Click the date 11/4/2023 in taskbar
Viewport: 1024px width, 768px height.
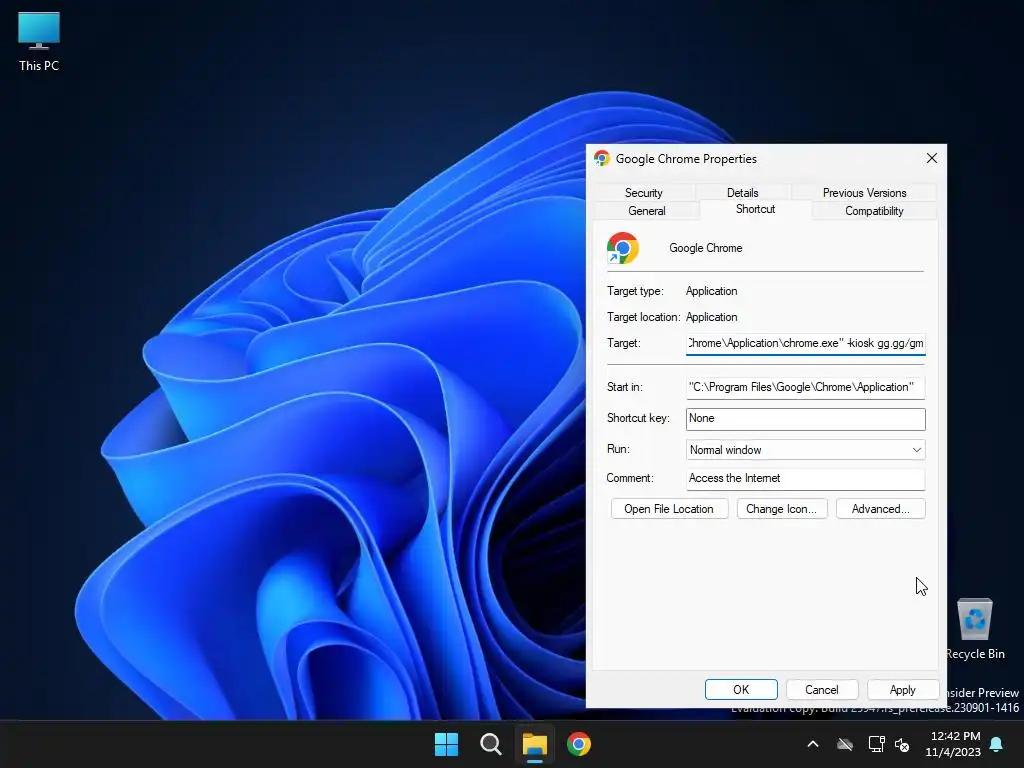point(953,752)
